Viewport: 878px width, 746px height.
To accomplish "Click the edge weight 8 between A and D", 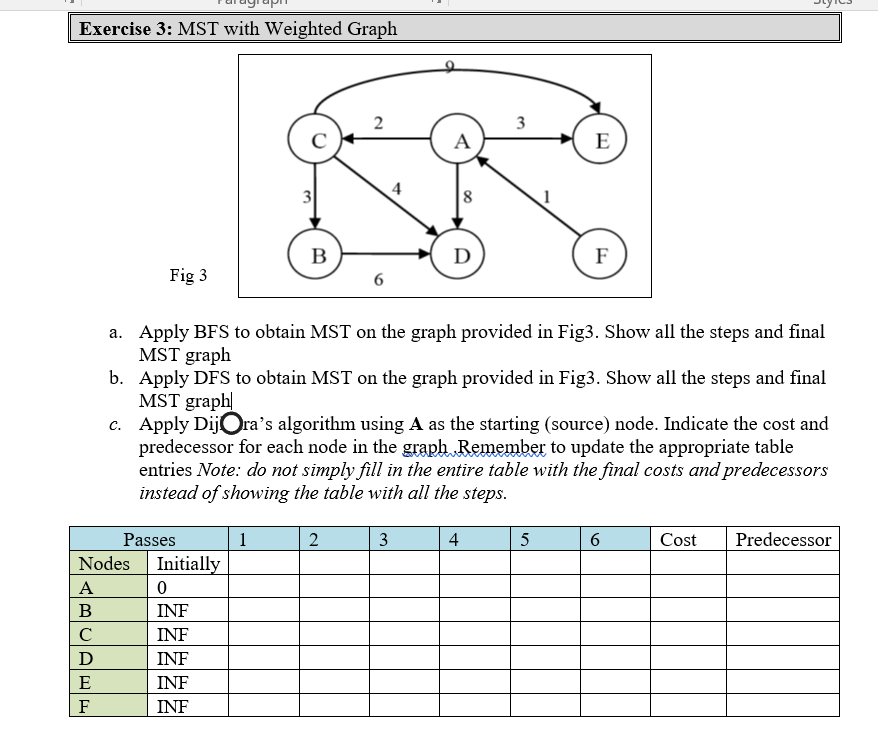I will tap(466, 197).
